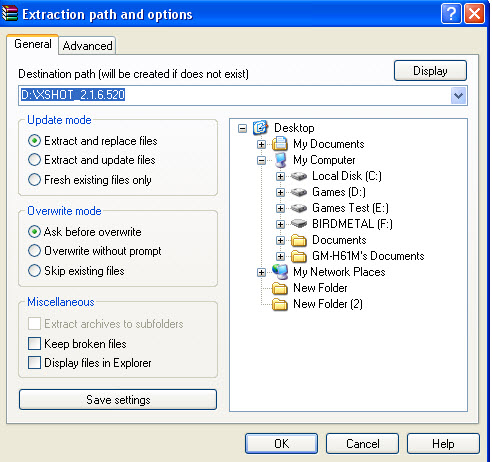This screenshot has height=462, width=492.
Task: Click the My Computer icon
Action: [280, 160]
